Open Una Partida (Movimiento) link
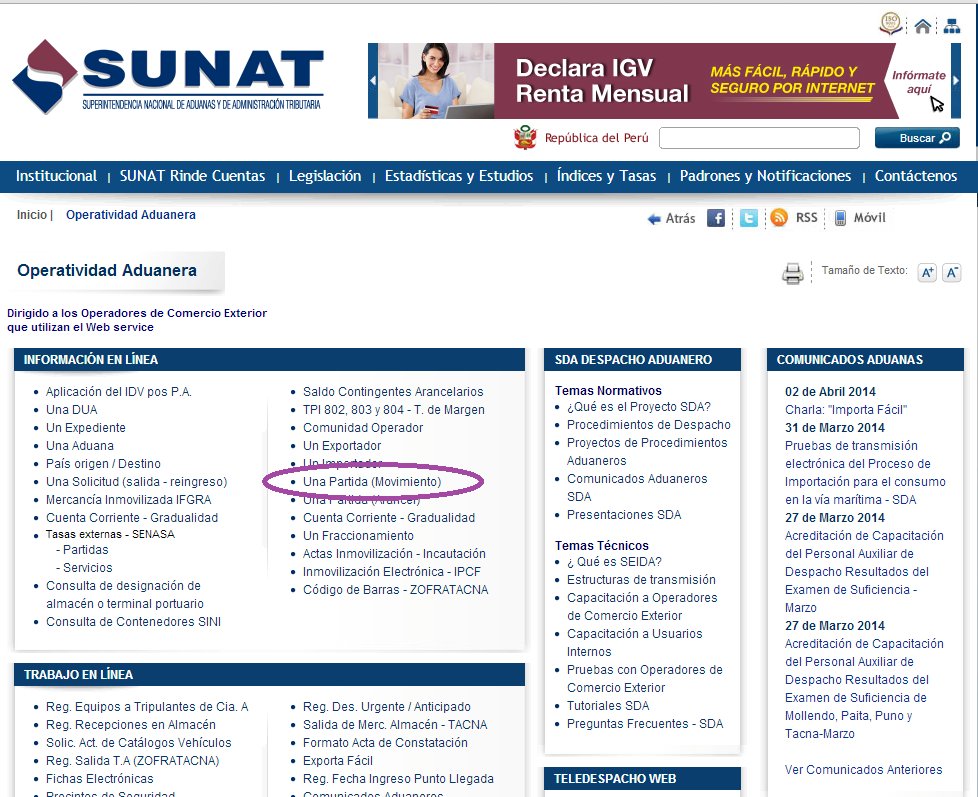978x797 pixels. [x=372, y=481]
